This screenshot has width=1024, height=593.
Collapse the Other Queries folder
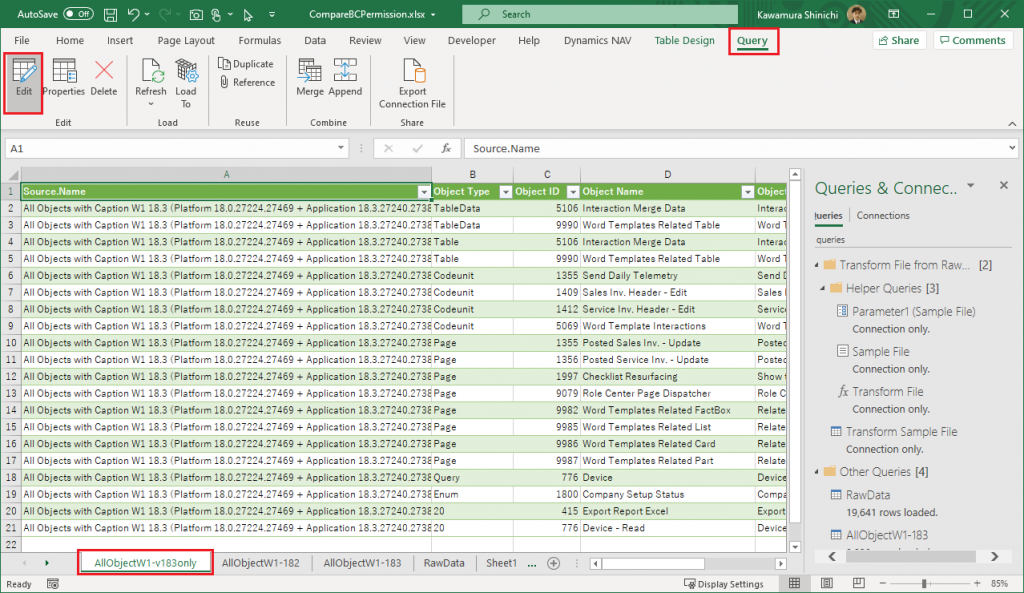tap(816, 472)
